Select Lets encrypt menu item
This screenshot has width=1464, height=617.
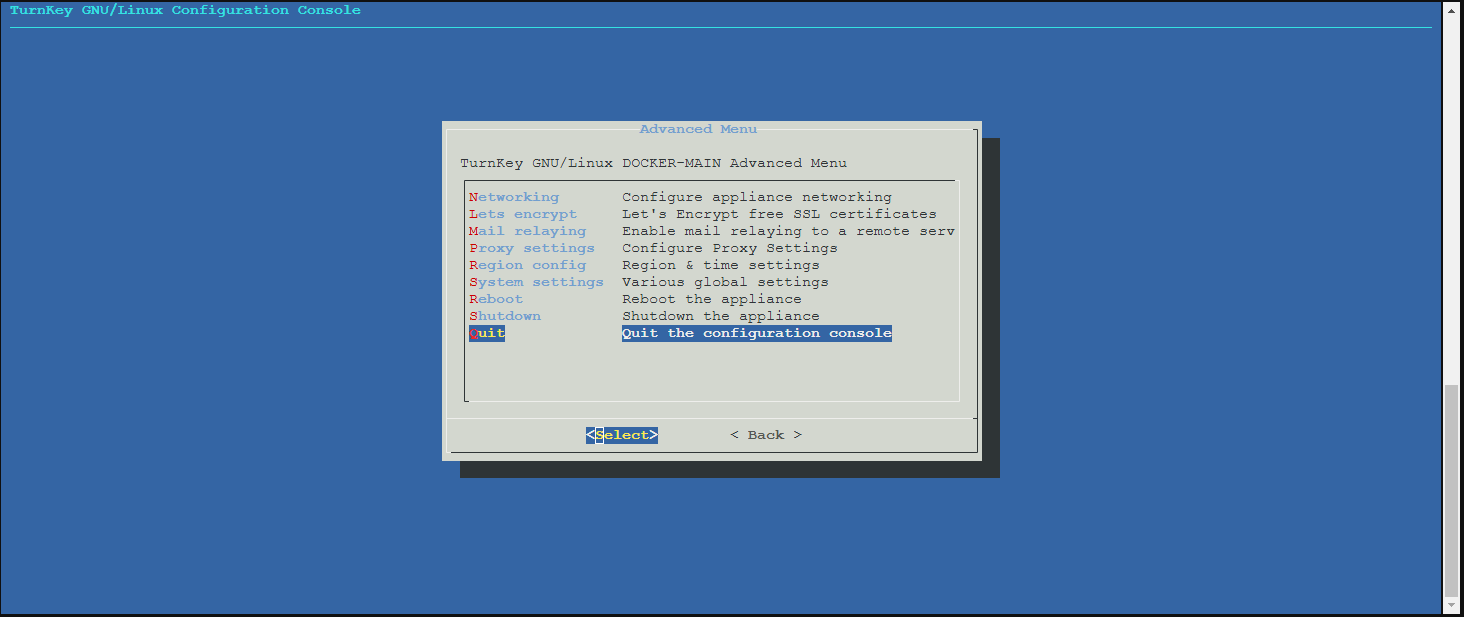523,214
